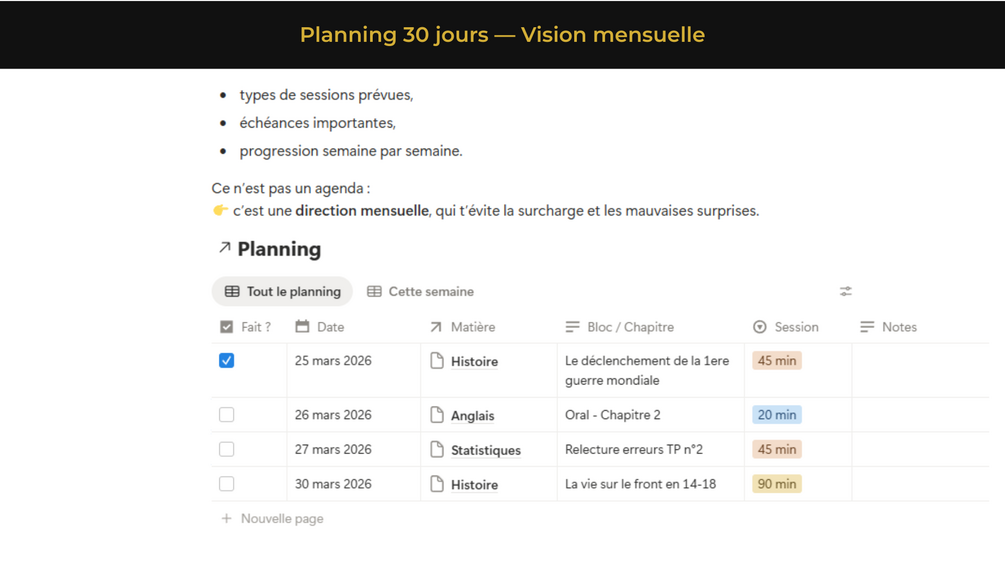Open the Session column header menu
Screen dimensions: 1005x565
tap(796, 327)
